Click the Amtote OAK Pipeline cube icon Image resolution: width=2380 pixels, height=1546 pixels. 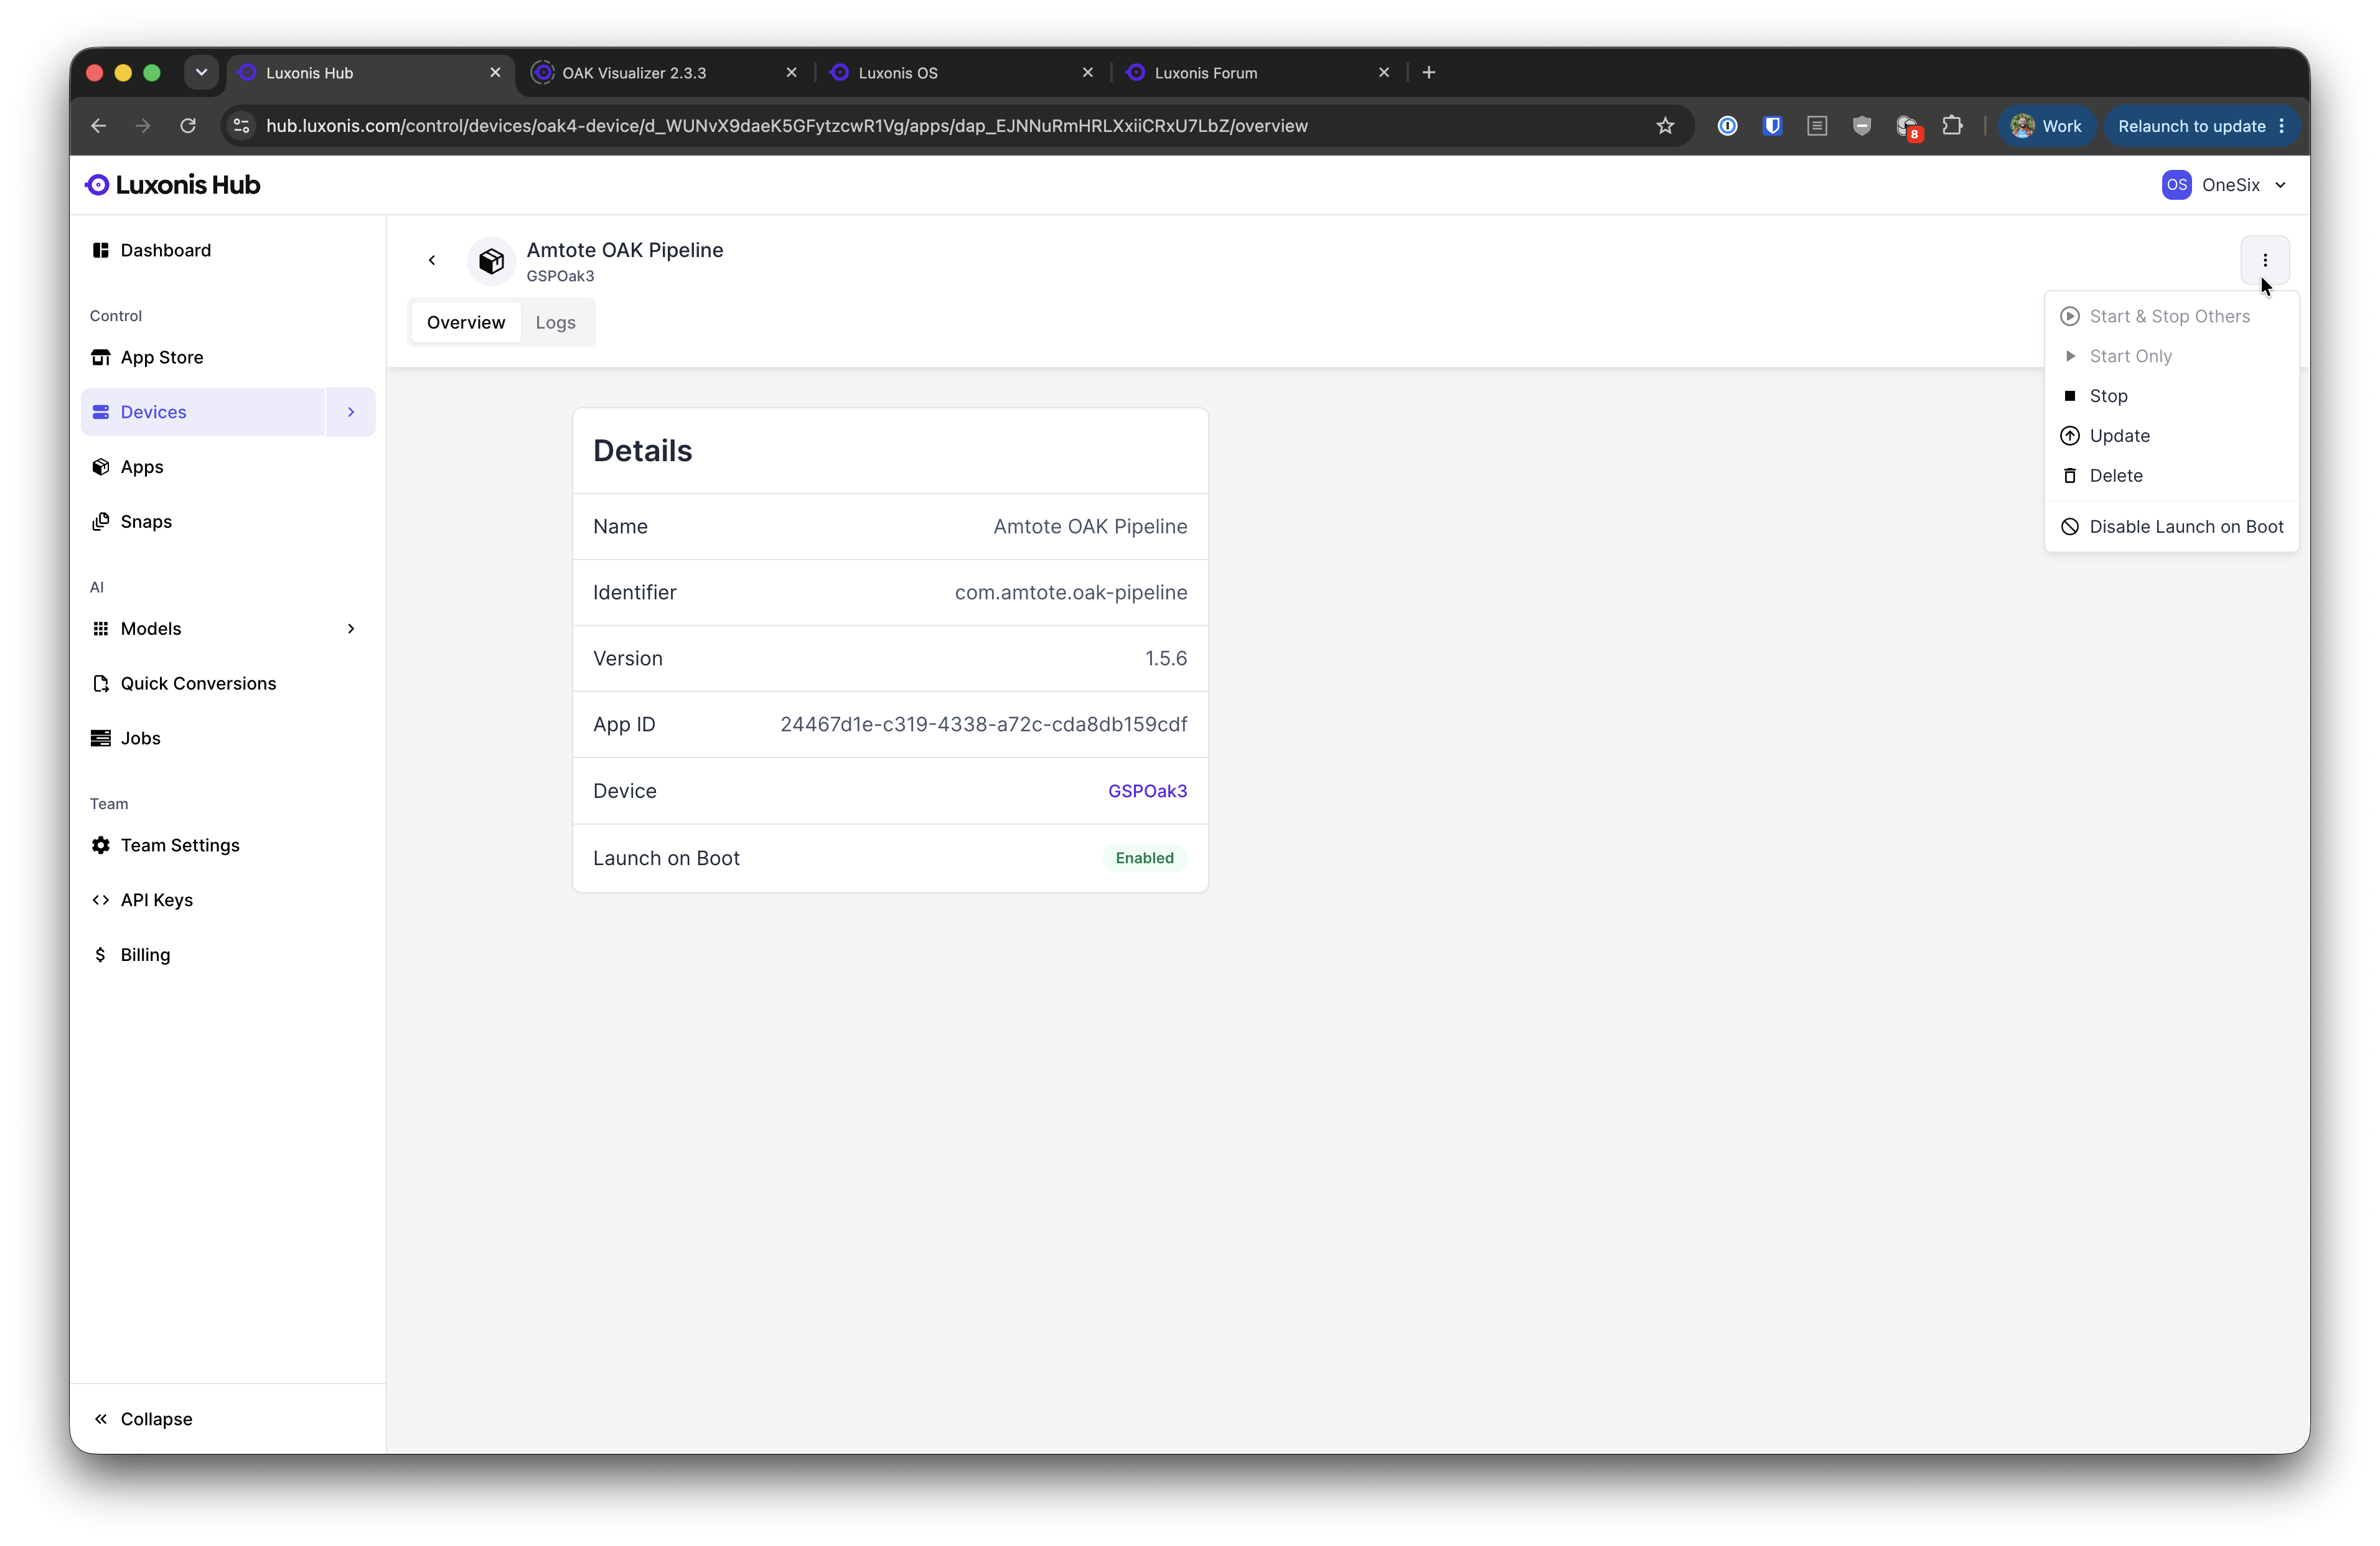491,261
